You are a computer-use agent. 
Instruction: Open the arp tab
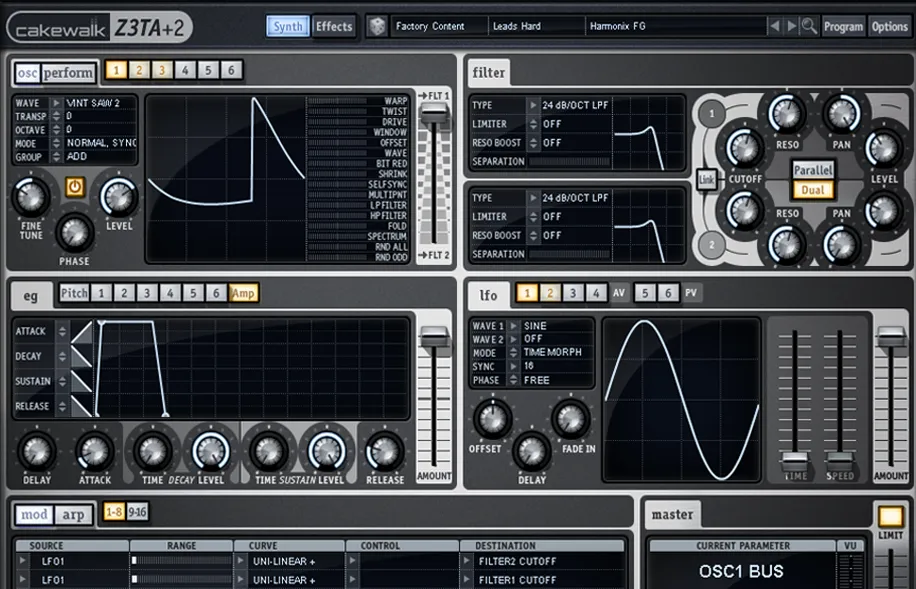tap(73, 515)
